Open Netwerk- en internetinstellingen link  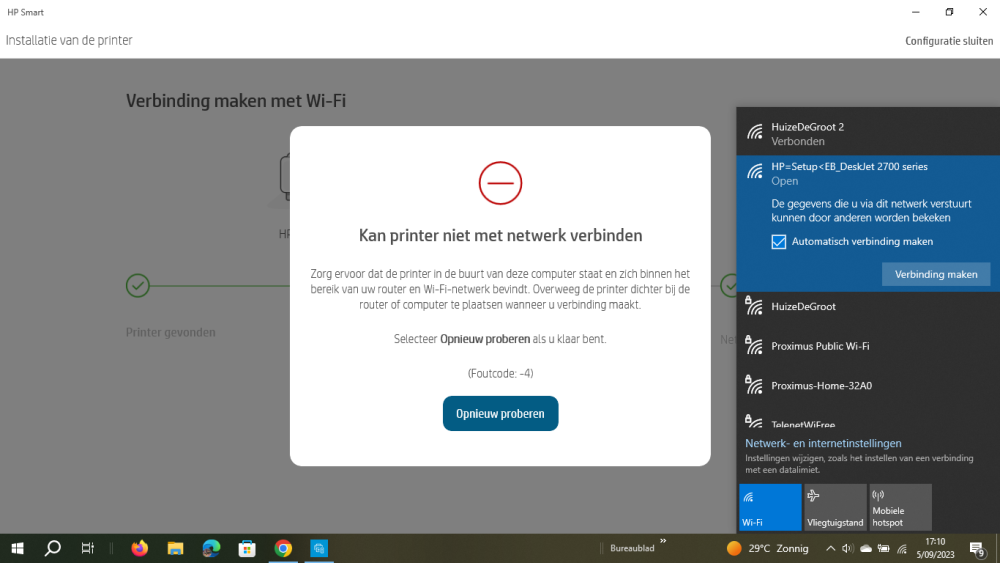(x=823, y=443)
